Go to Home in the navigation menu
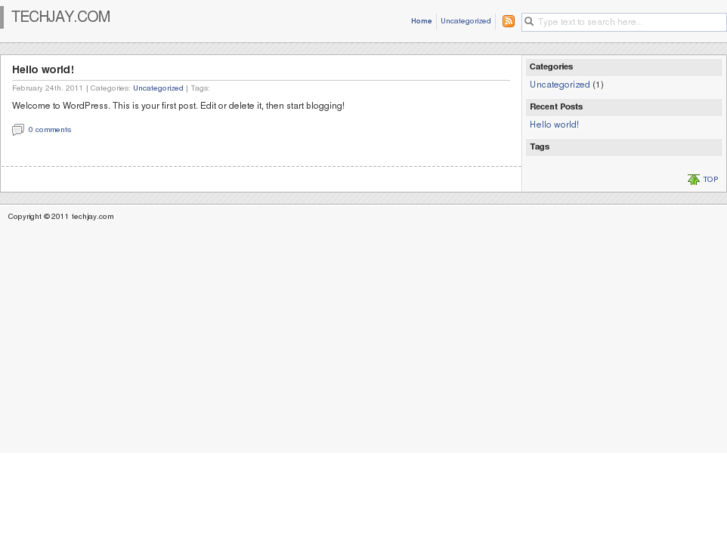Screen dimensions: 727x545 (x=421, y=21)
